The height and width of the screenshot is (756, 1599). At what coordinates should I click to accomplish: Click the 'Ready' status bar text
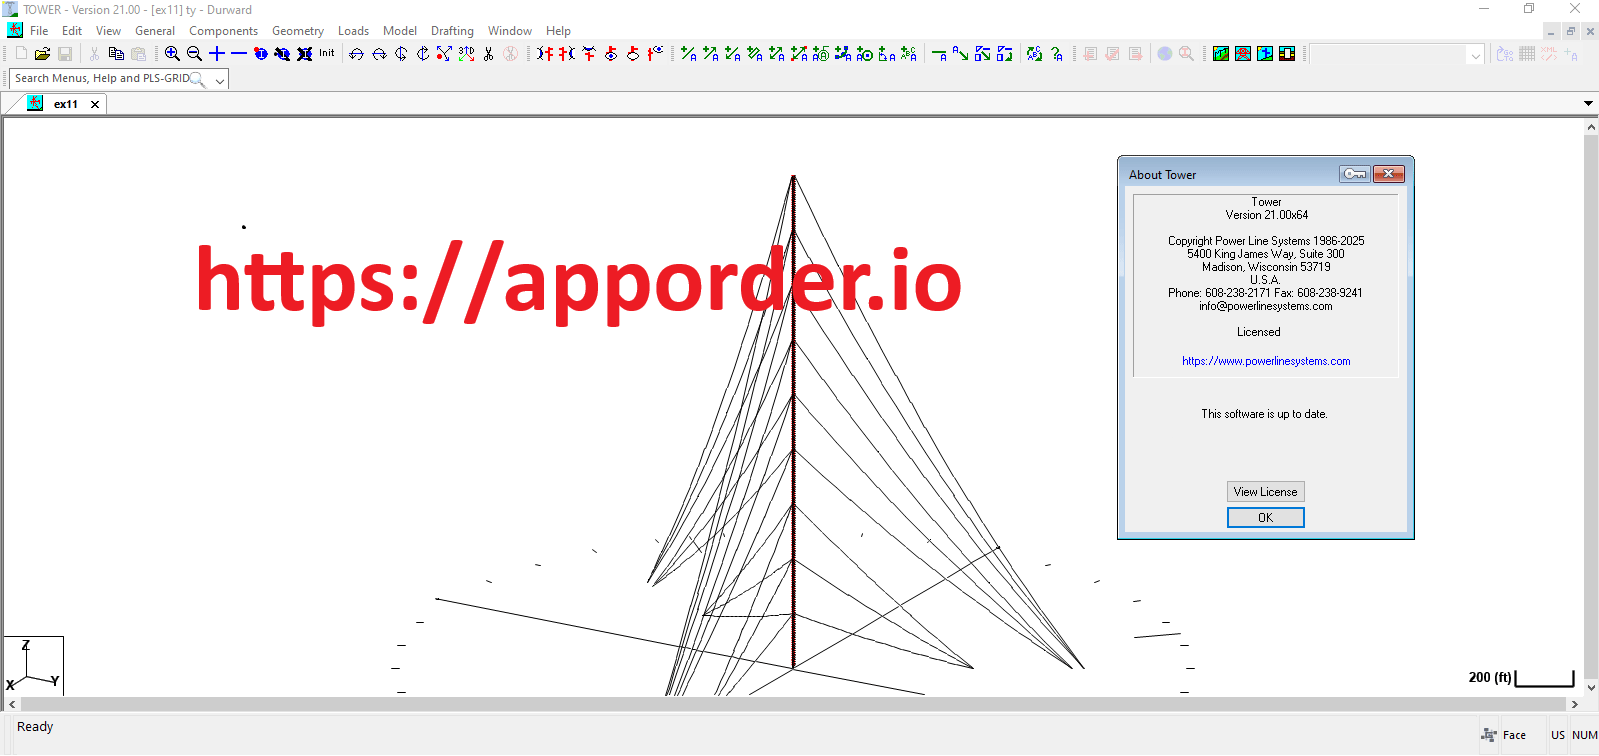[x=35, y=727]
